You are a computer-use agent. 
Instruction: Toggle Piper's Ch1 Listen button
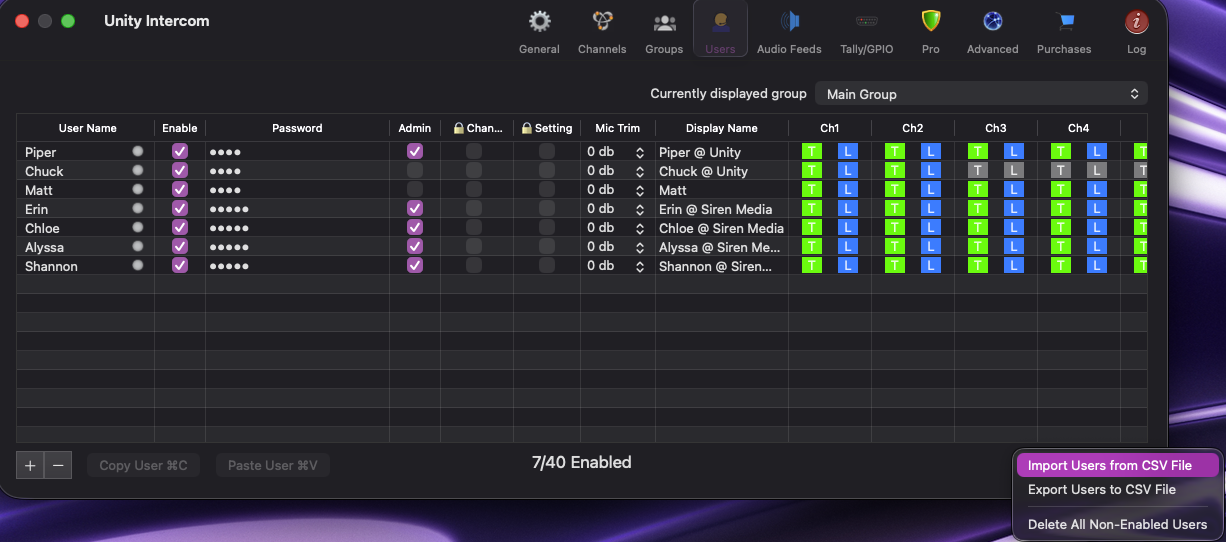pyautogui.click(x=847, y=151)
